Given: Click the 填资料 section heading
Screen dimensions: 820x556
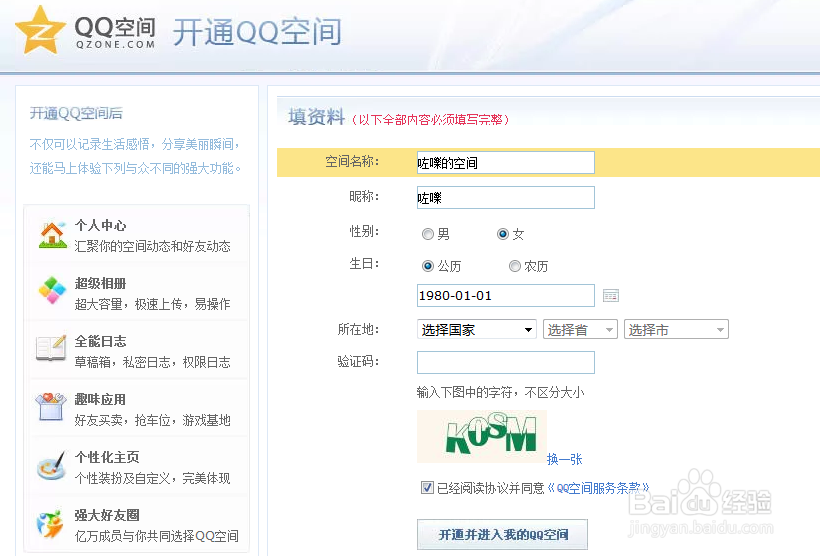Looking at the screenshot, I should click(316, 117).
